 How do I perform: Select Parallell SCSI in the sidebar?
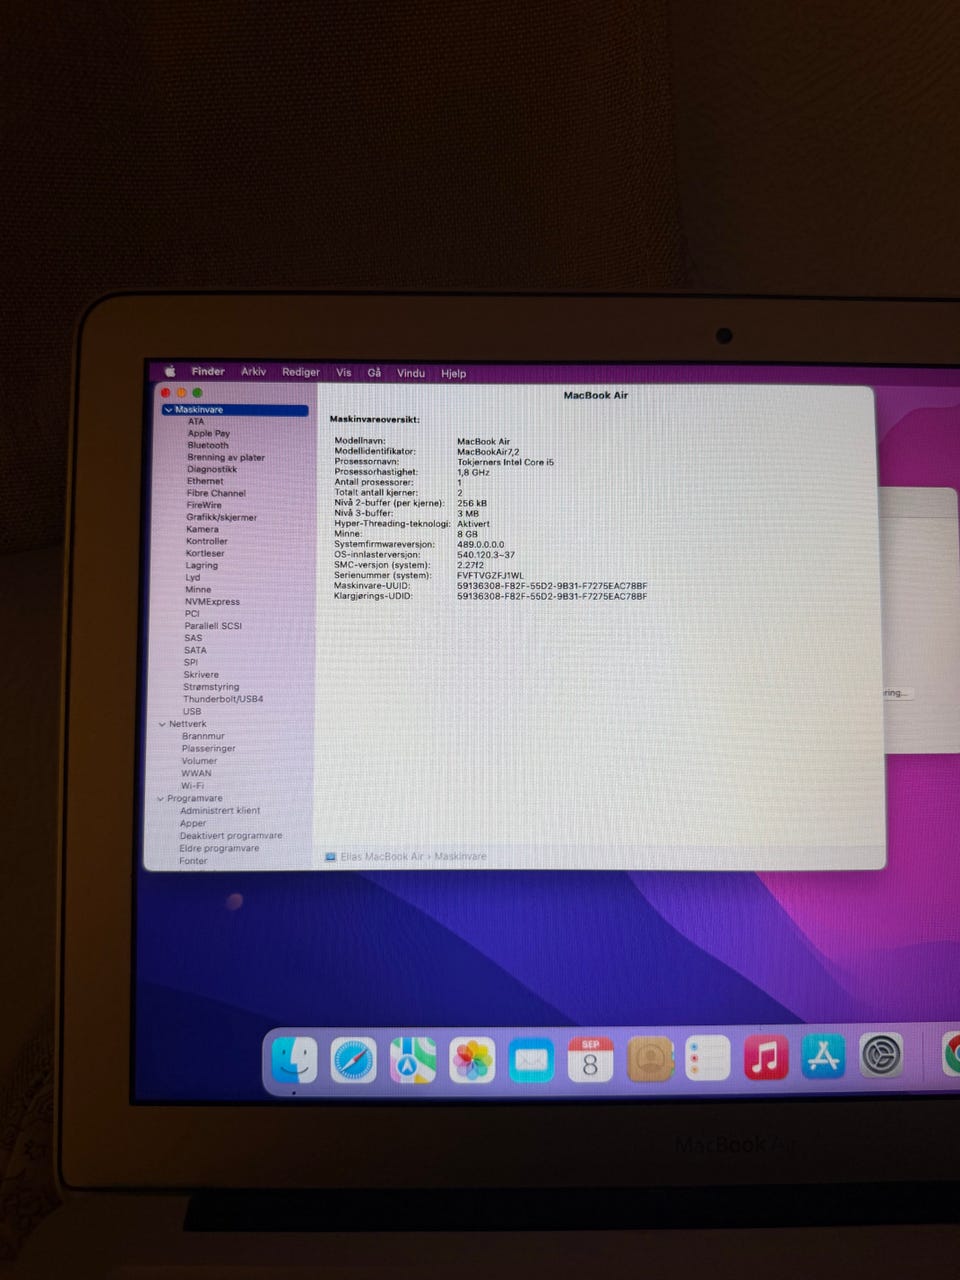[x=213, y=626]
